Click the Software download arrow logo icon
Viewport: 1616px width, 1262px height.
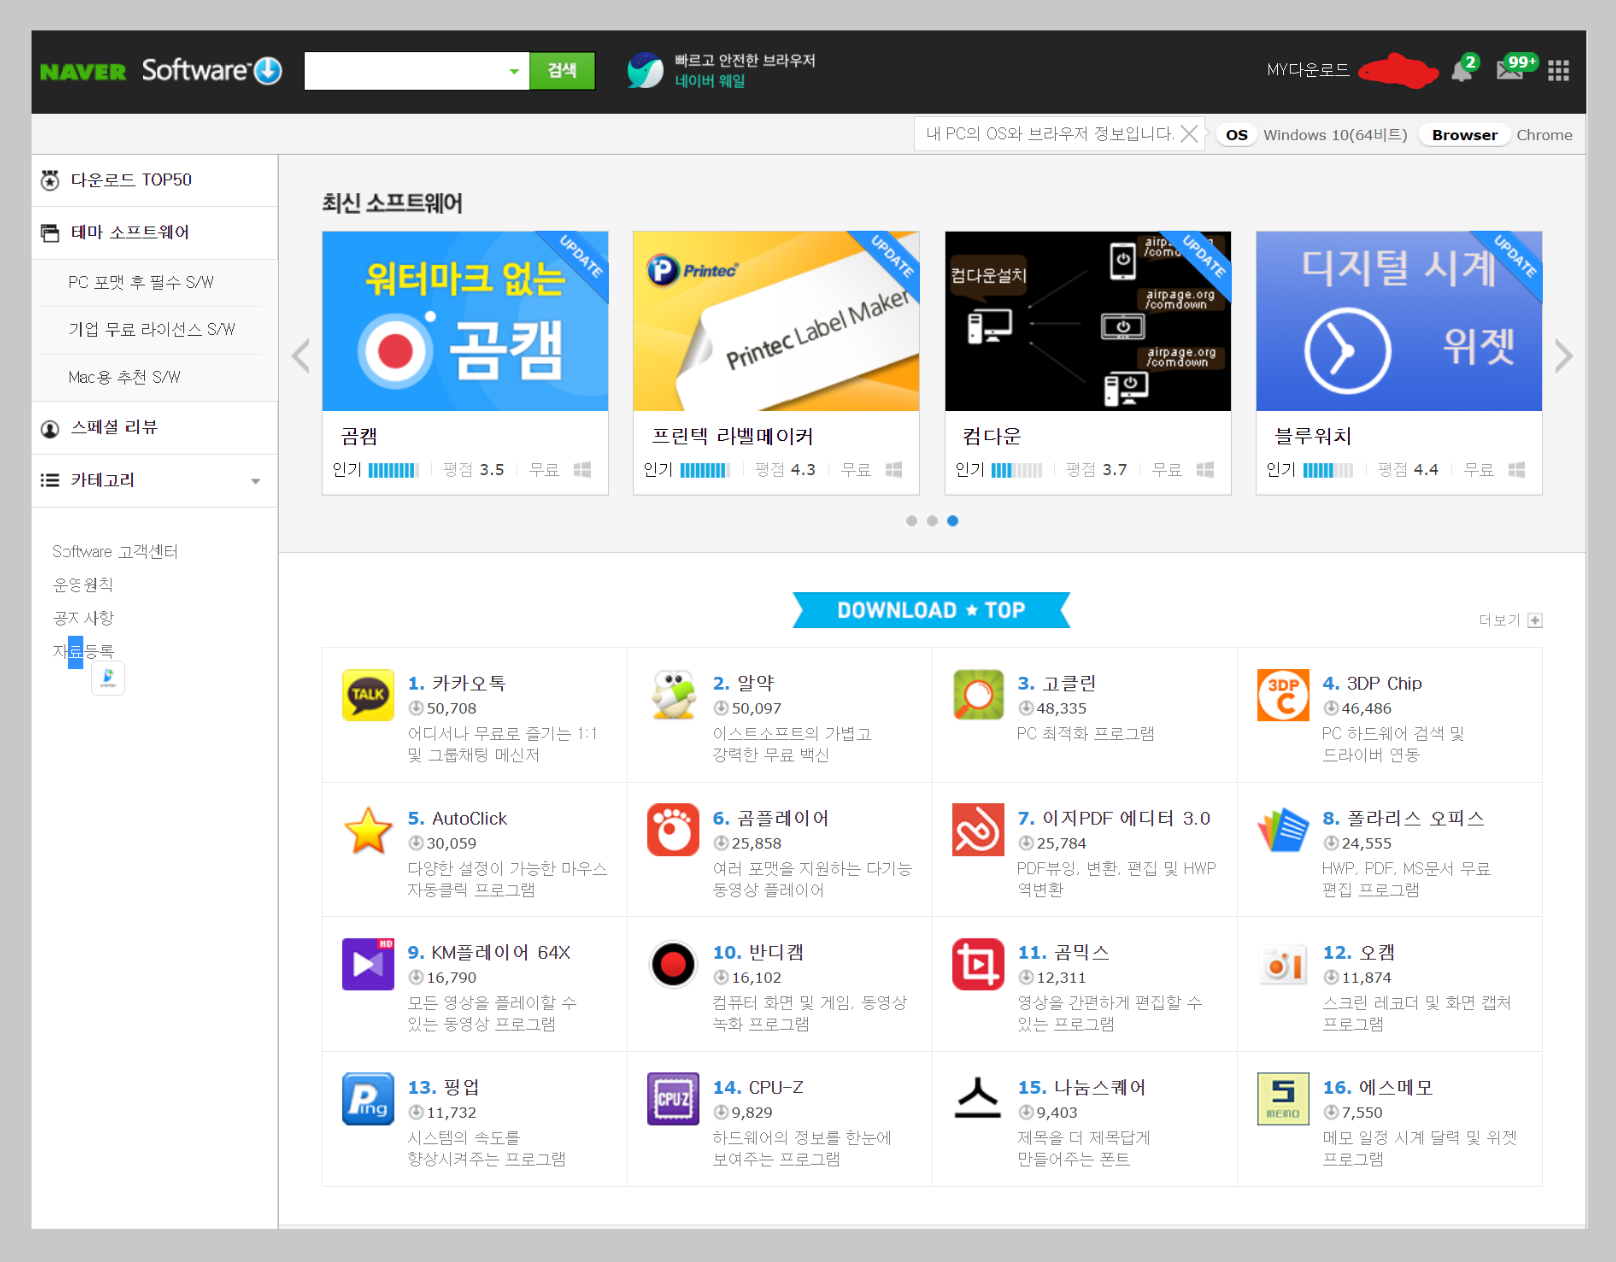[x=268, y=71]
